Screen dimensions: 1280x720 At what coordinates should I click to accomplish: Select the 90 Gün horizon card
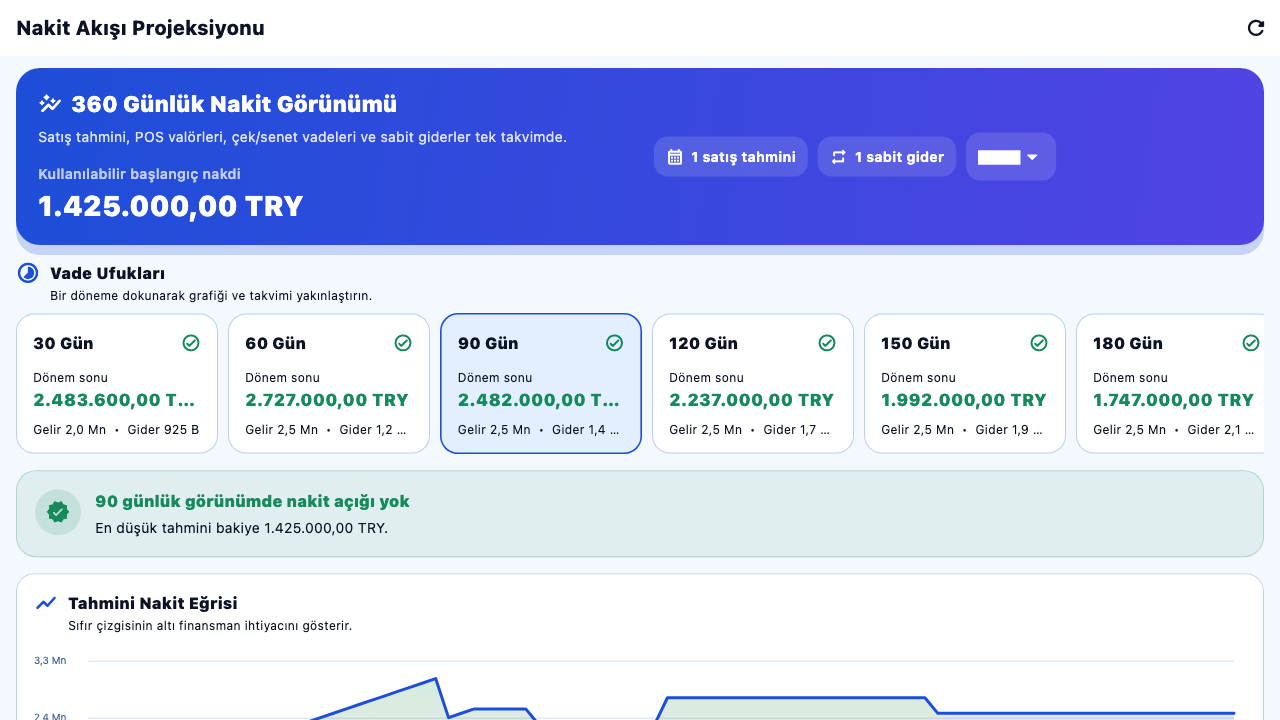541,384
